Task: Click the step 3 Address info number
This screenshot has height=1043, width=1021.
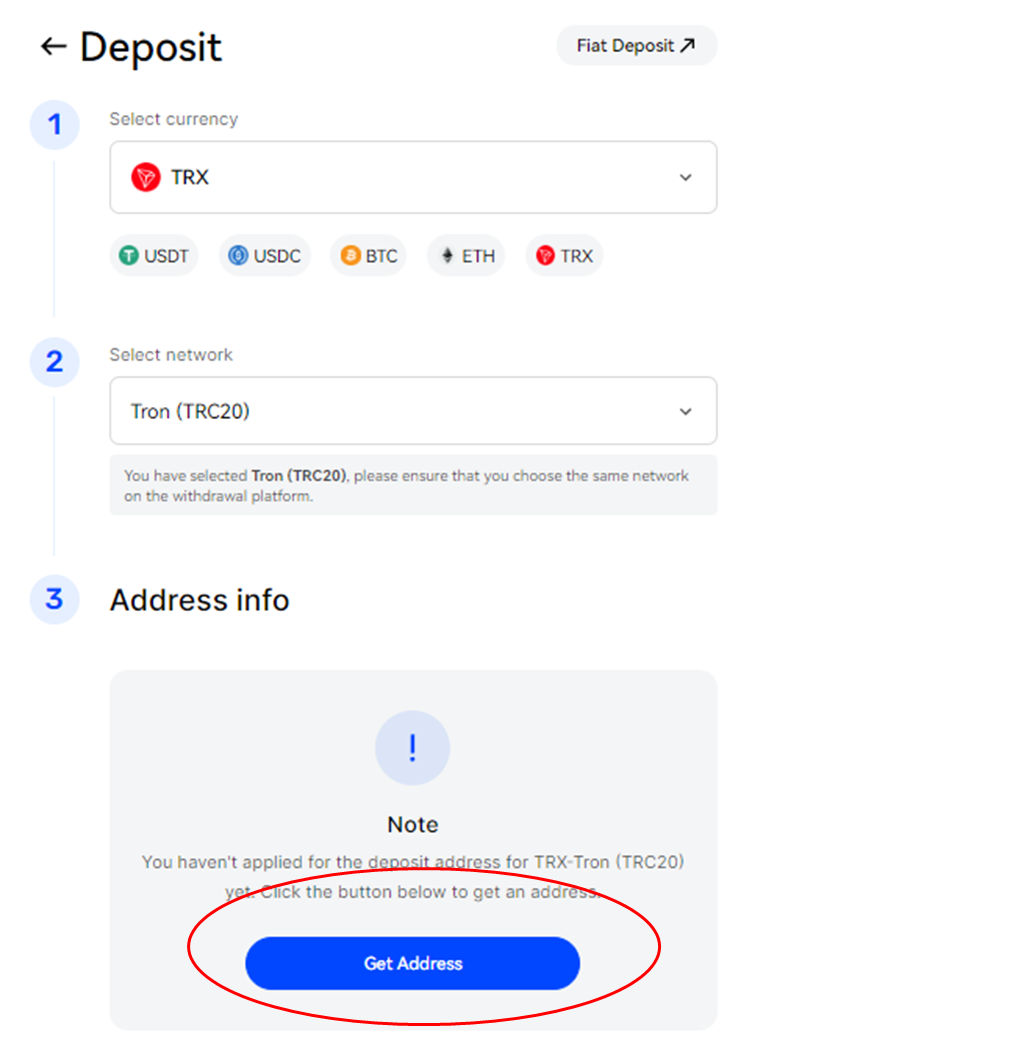Action: pos(55,599)
